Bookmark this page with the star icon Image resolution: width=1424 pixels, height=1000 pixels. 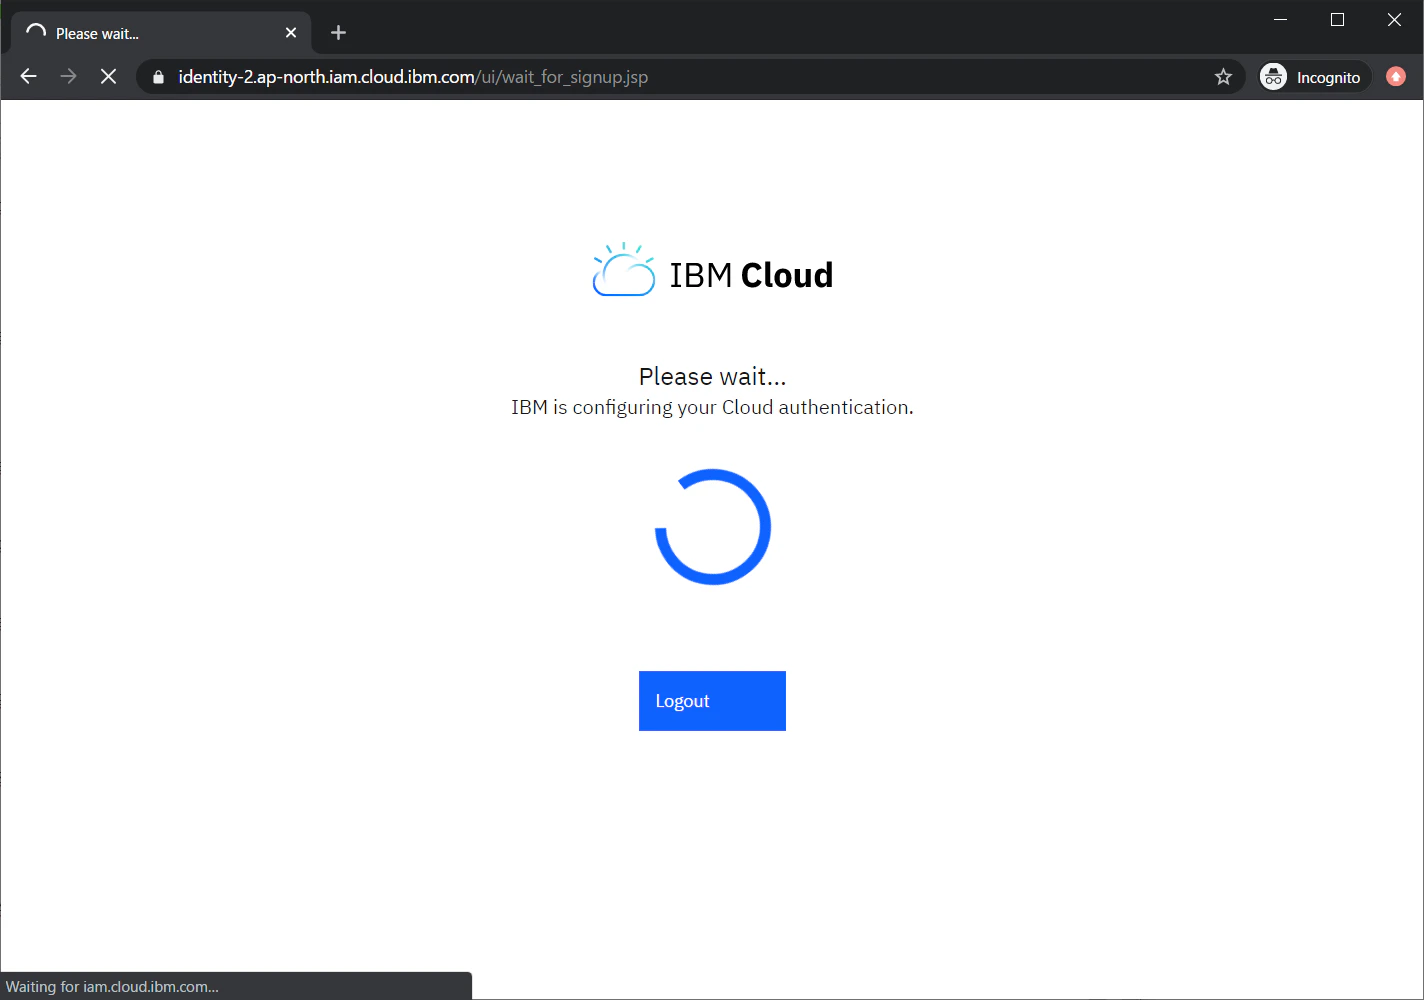[x=1223, y=77]
